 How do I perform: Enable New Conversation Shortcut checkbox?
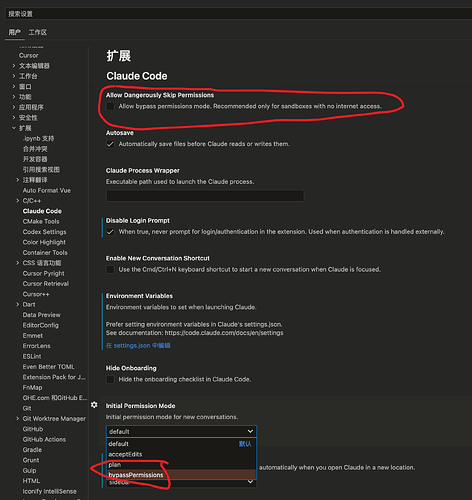coord(110,269)
